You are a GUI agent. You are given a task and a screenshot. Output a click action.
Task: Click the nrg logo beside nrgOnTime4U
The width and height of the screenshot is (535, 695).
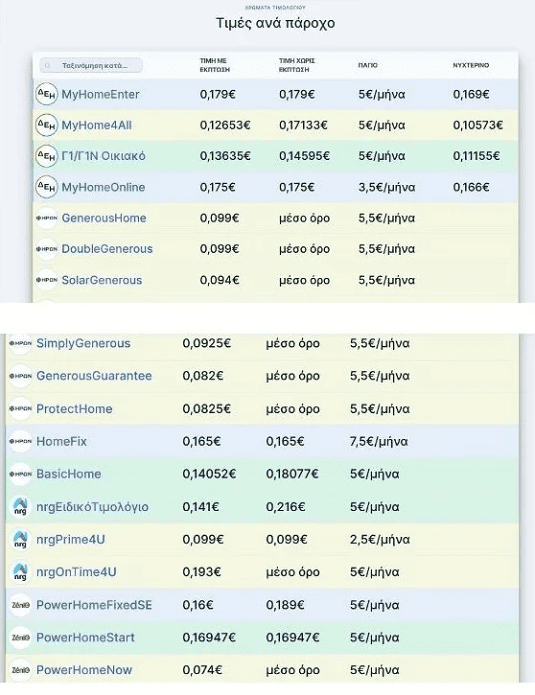tap(20, 572)
